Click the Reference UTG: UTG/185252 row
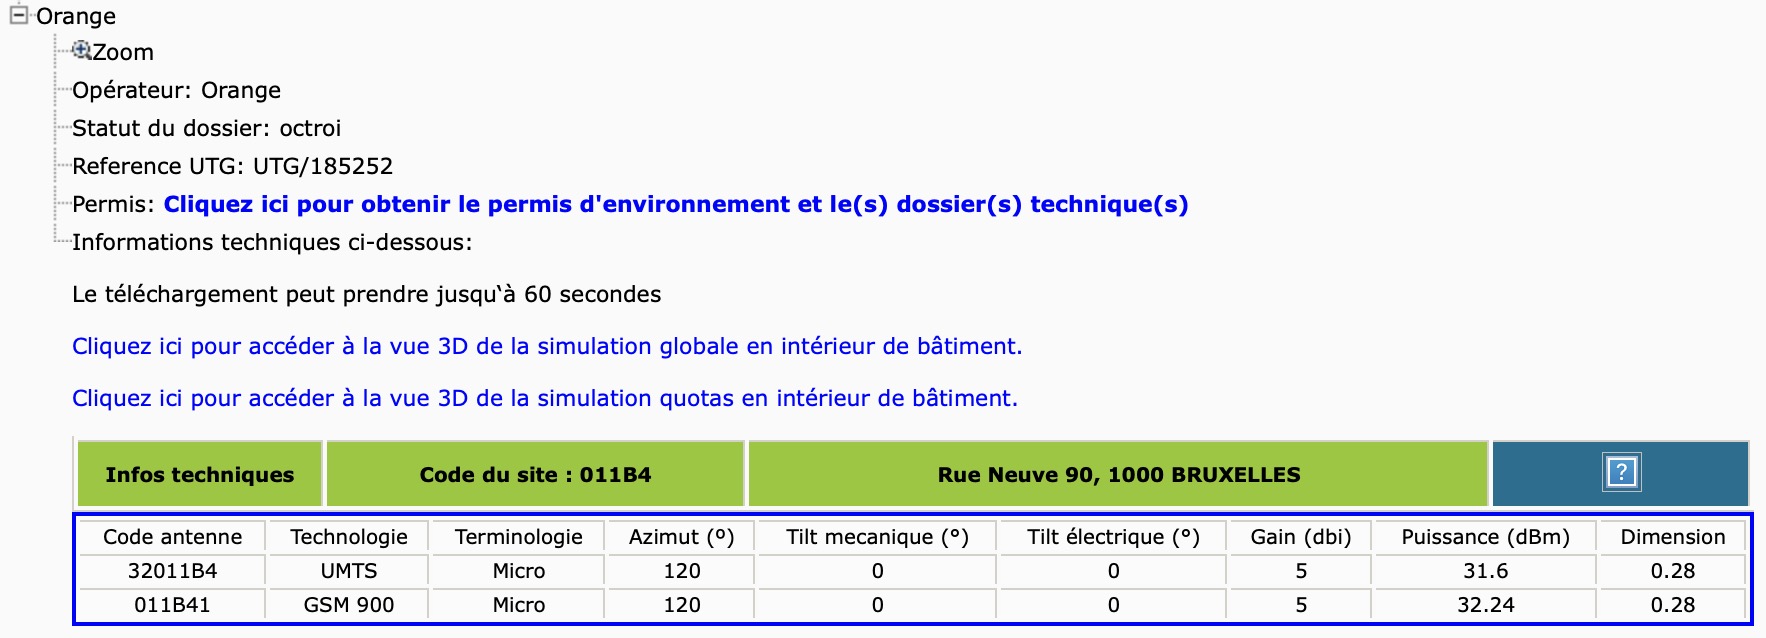 (232, 166)
